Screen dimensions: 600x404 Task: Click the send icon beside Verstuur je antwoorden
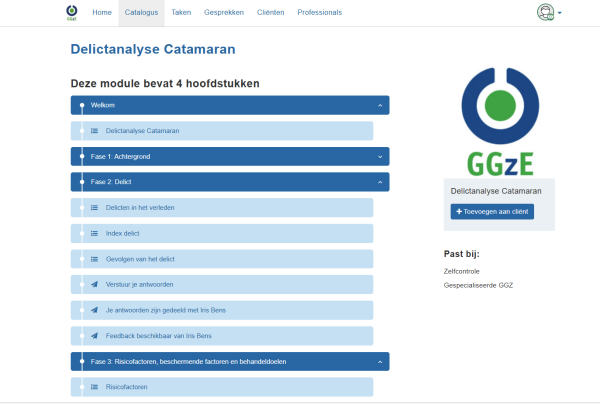[x=94, y=285]
